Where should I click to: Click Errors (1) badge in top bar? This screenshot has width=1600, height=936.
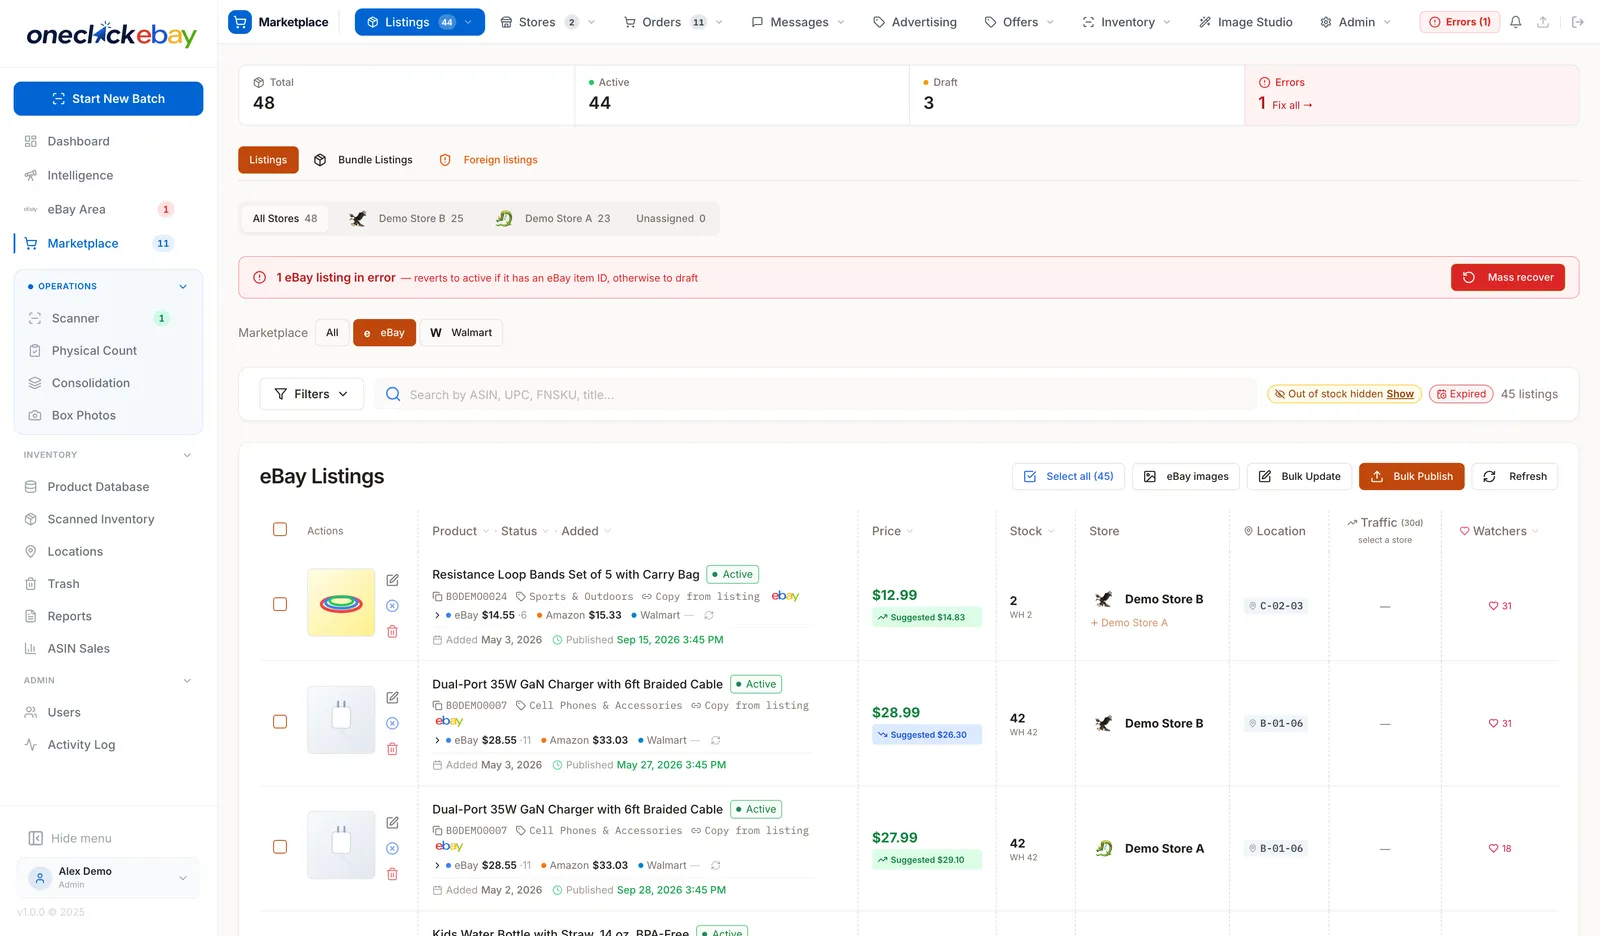1460,22
